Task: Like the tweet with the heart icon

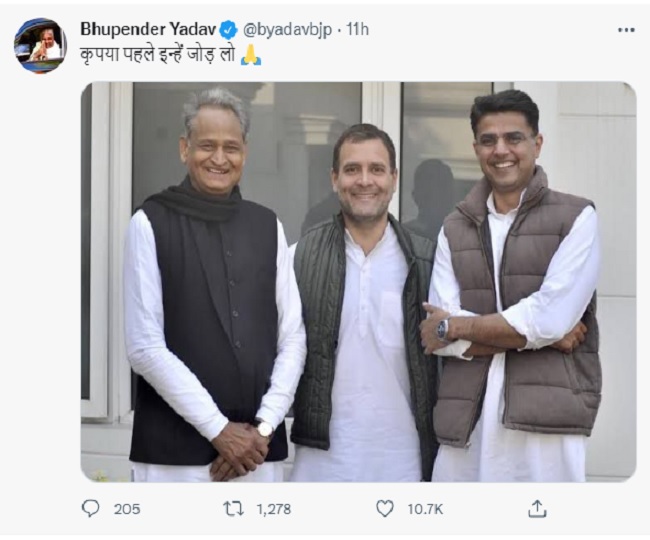Action: 385,508
